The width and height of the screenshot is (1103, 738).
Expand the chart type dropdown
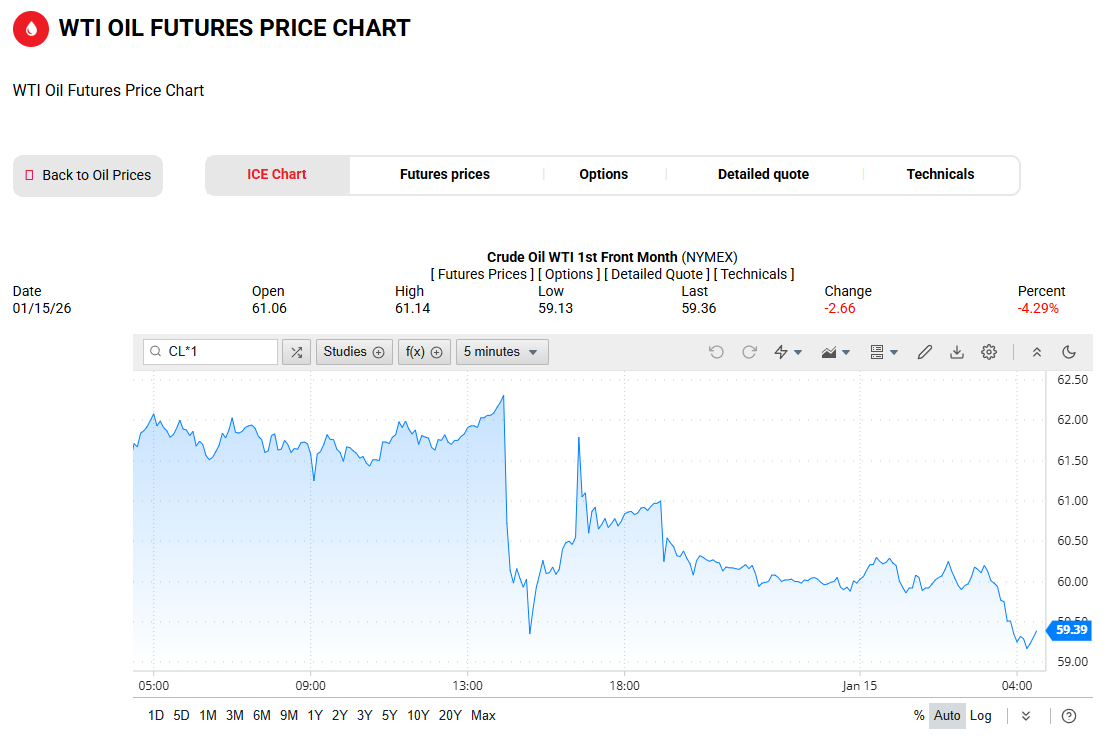(836, 352)
